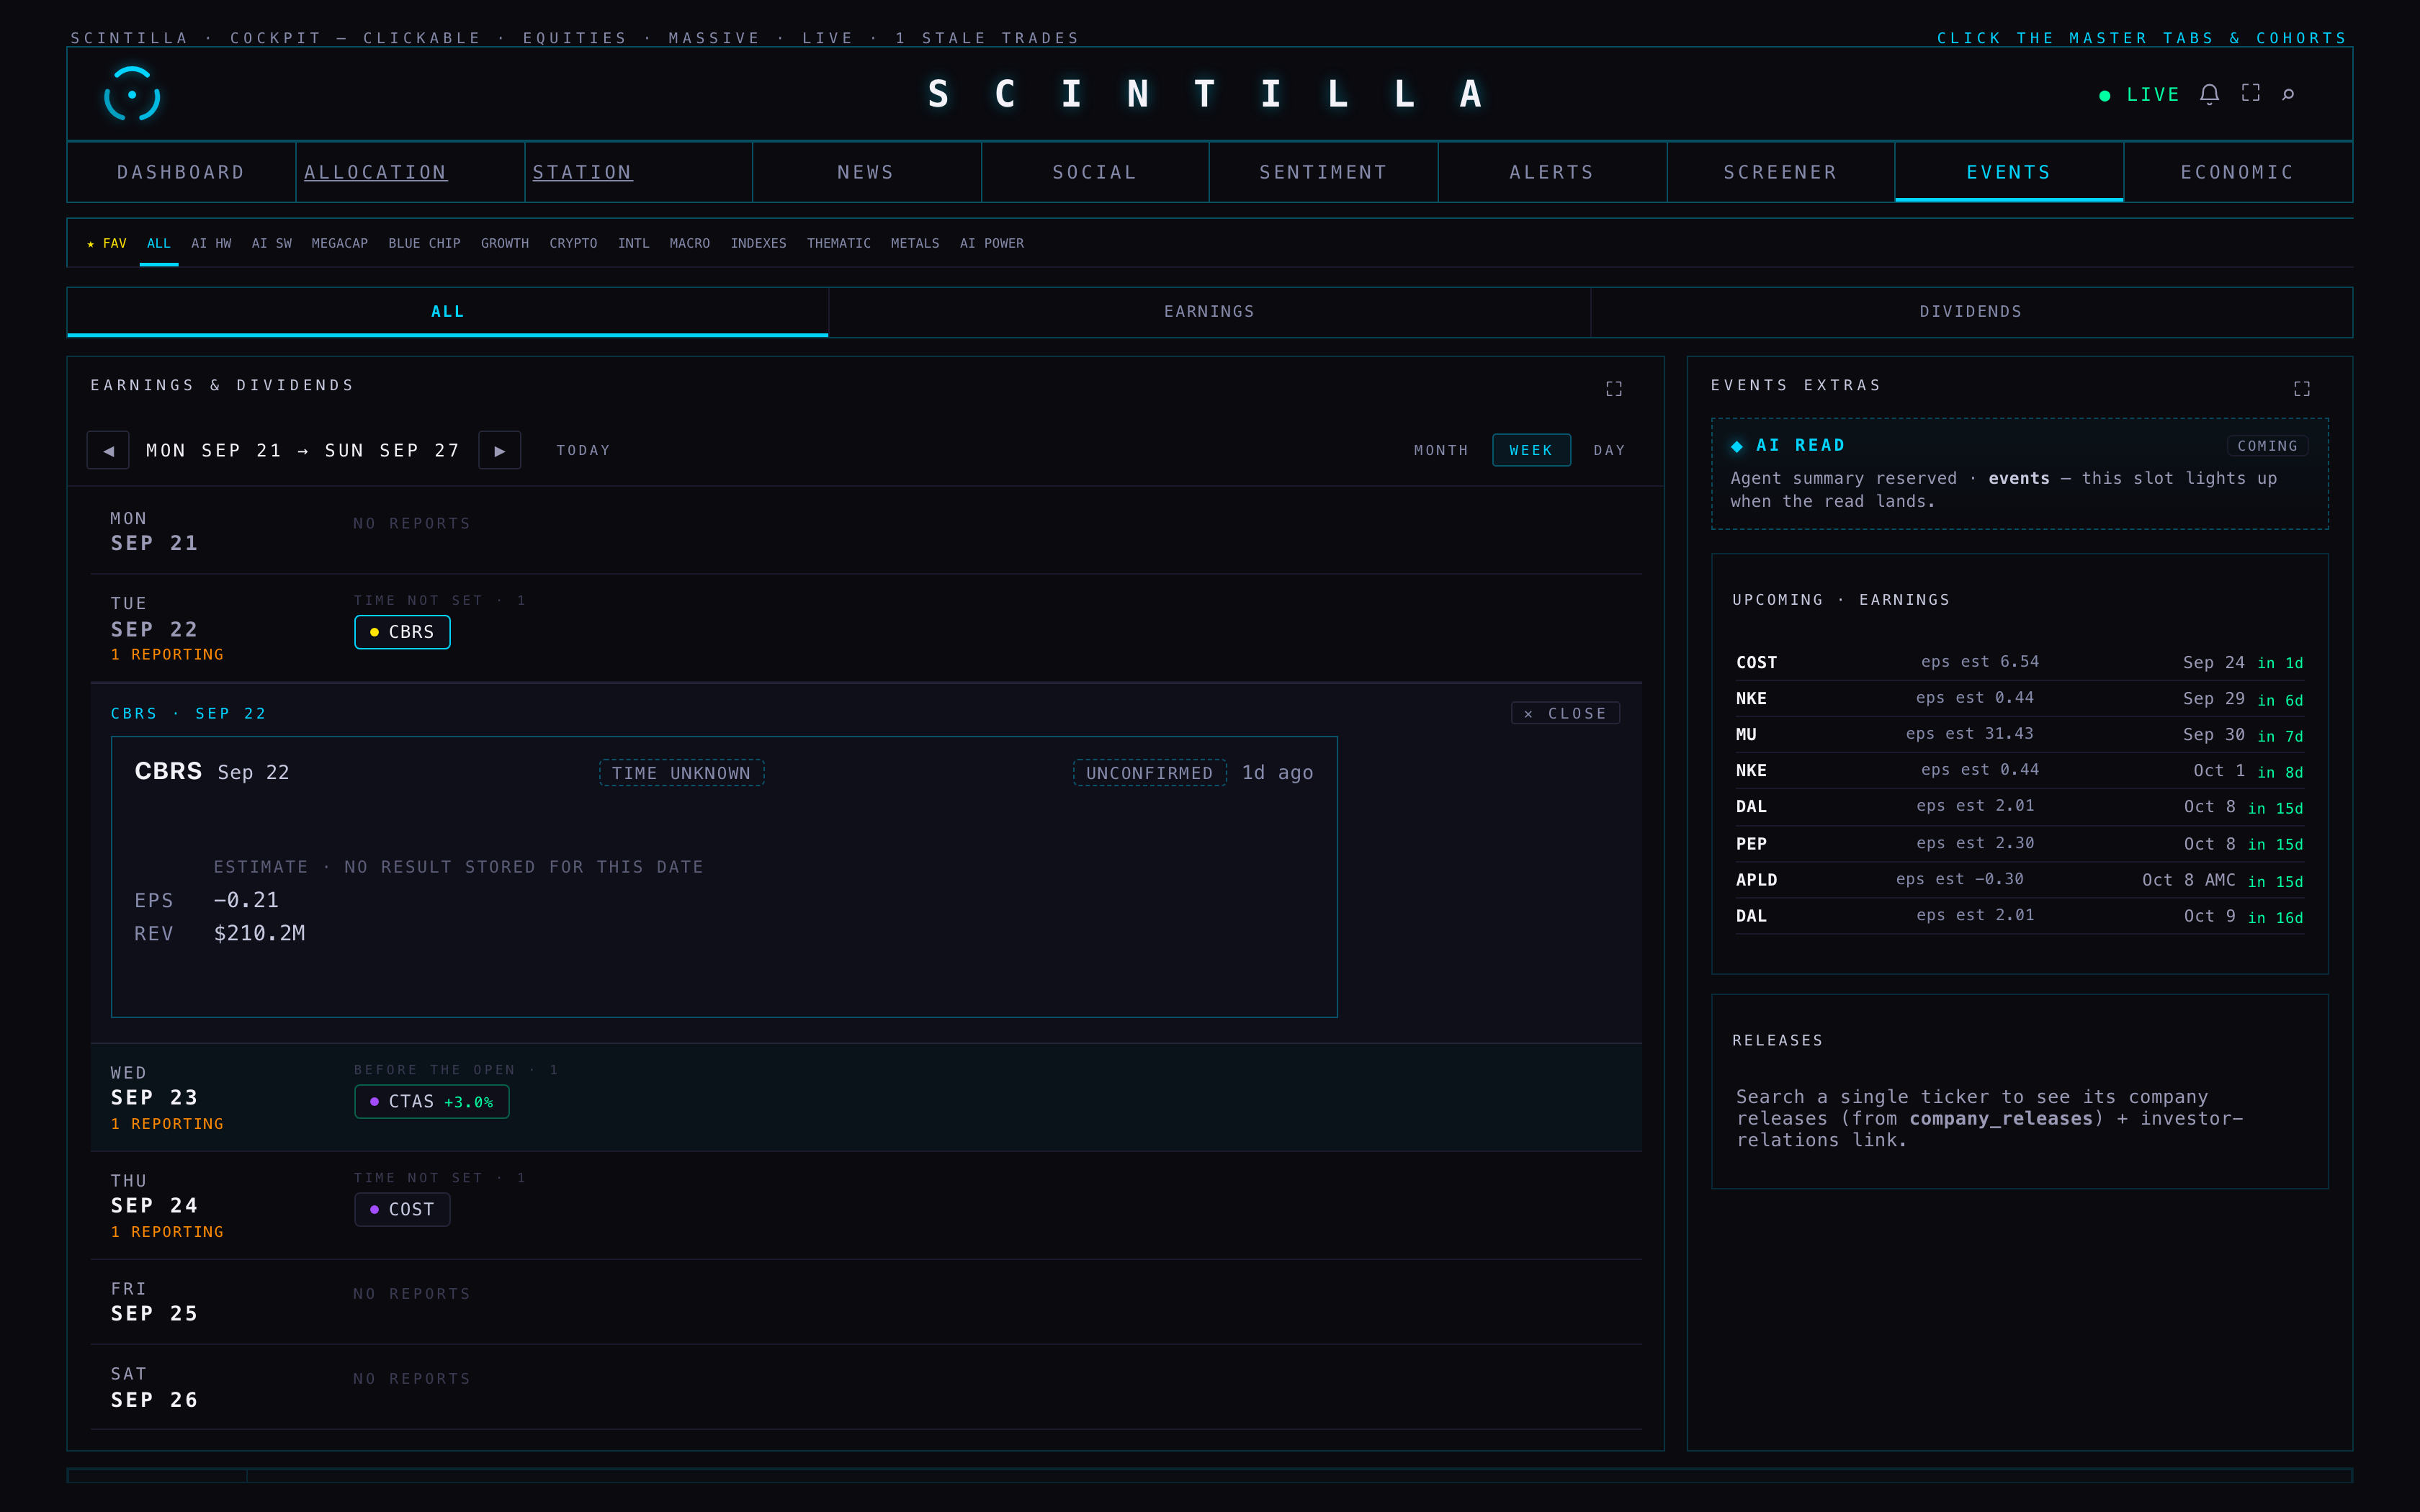Expand the CTAS earnings chip
The width and height of the screenshot is (2420, 1512).
coord(431,1101)
